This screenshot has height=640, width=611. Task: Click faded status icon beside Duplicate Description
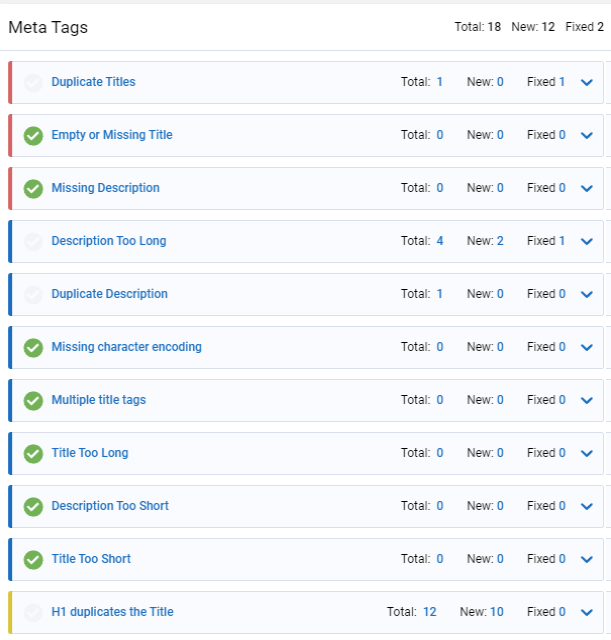click(33, 295)
